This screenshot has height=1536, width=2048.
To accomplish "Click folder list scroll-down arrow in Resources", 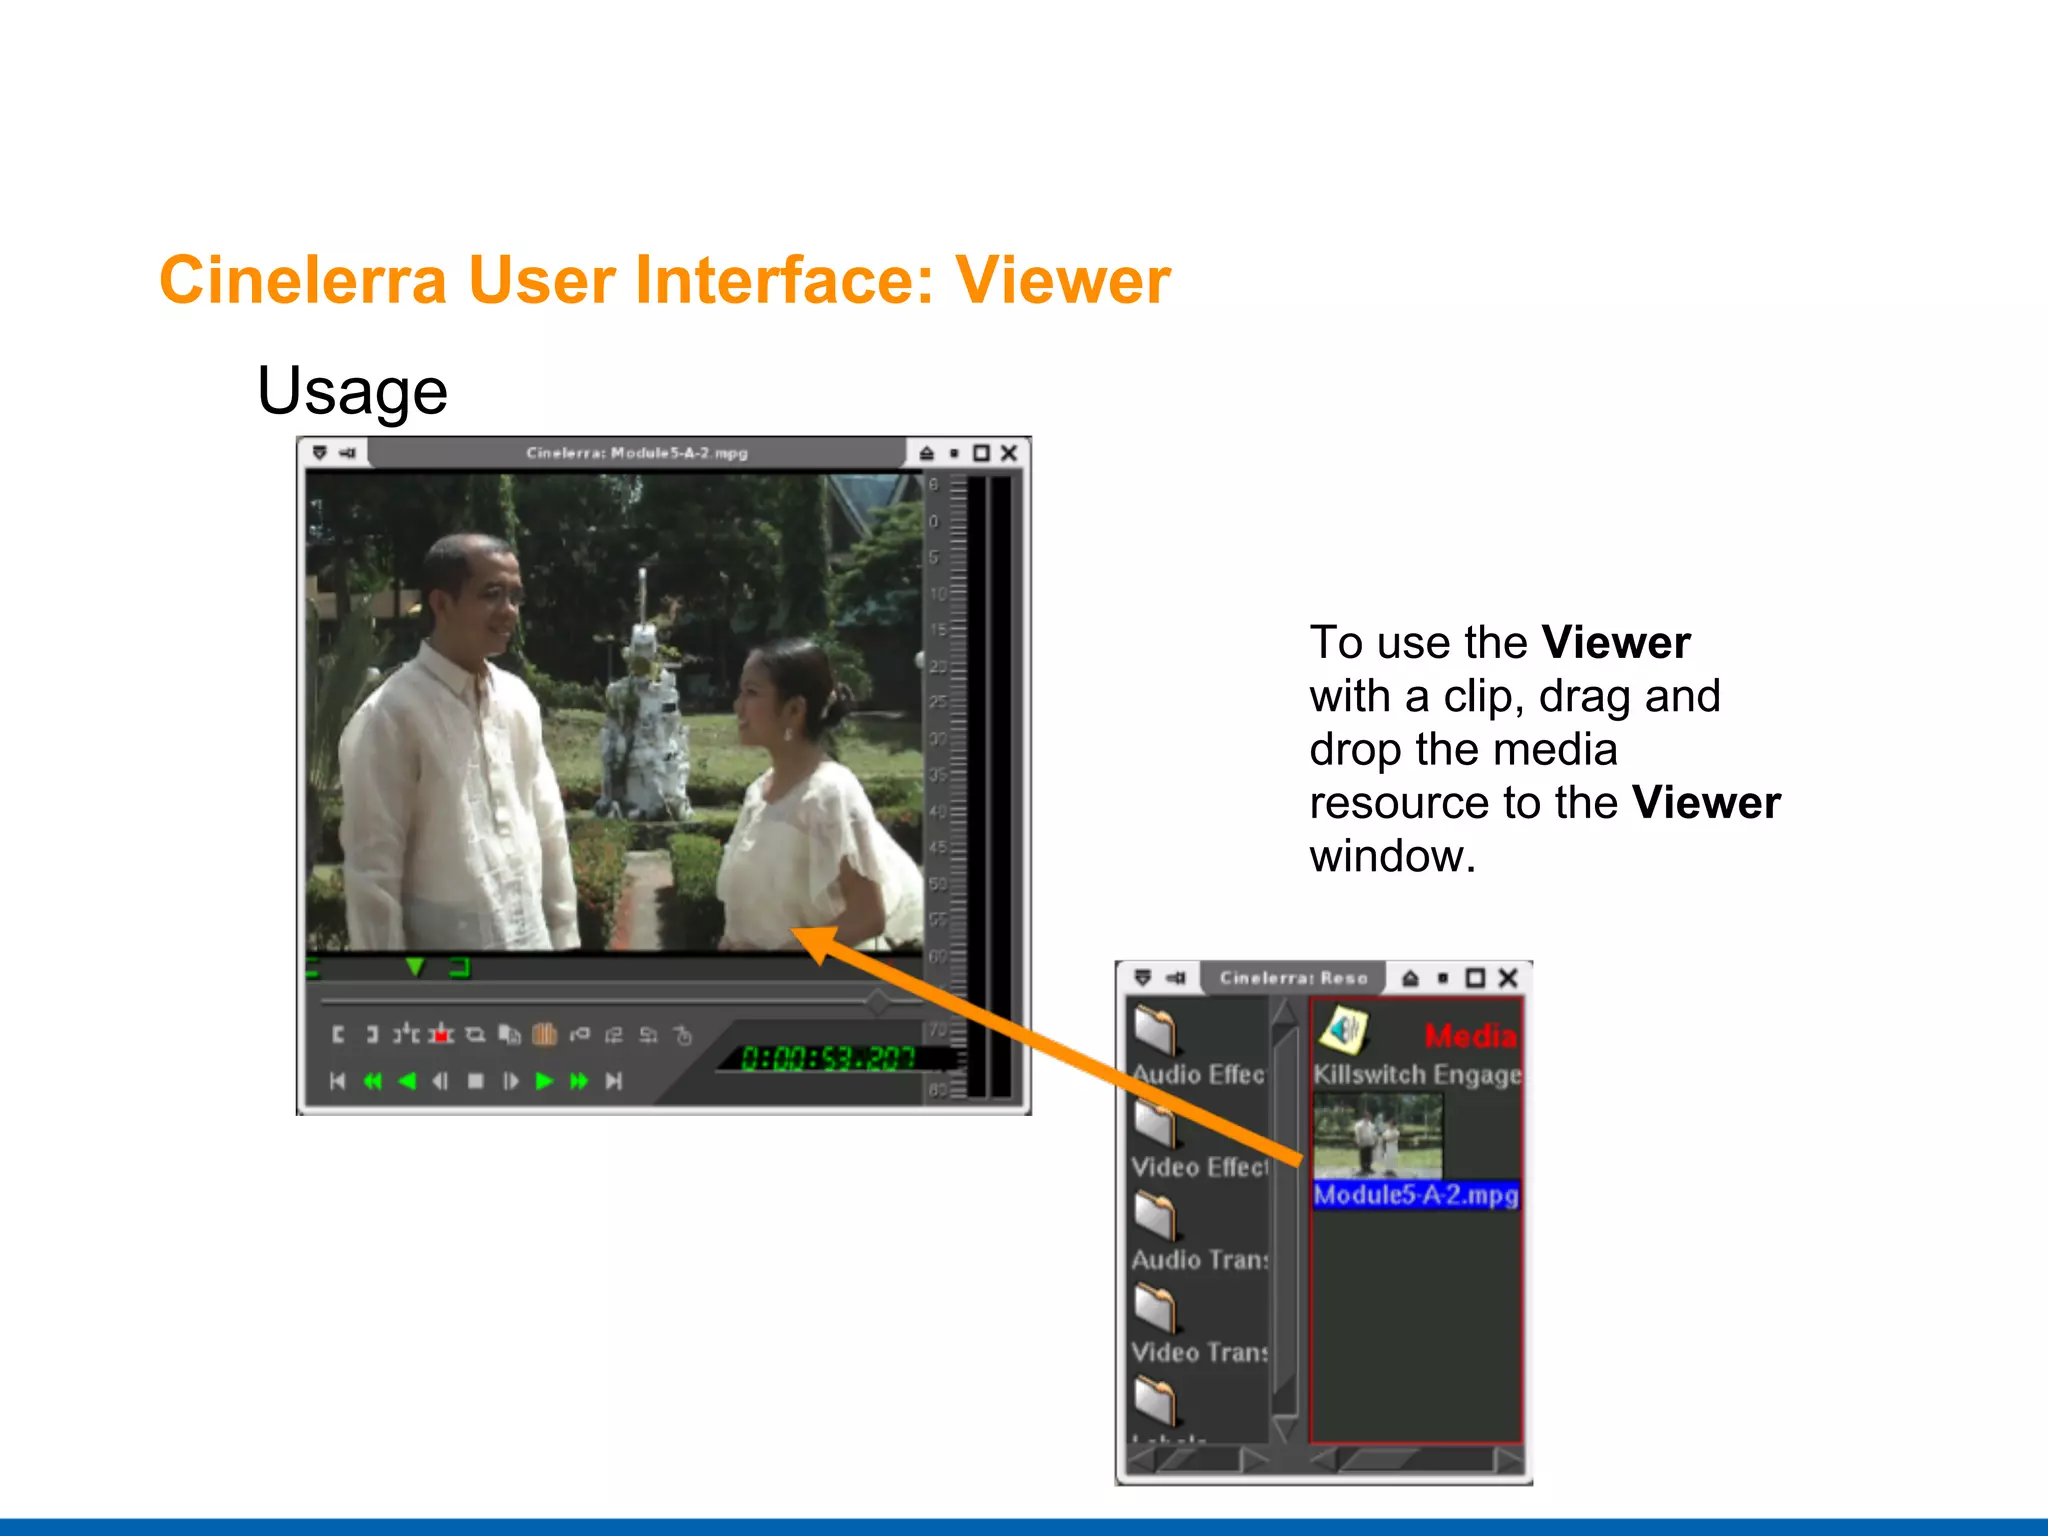I will click(1285, 1429).
